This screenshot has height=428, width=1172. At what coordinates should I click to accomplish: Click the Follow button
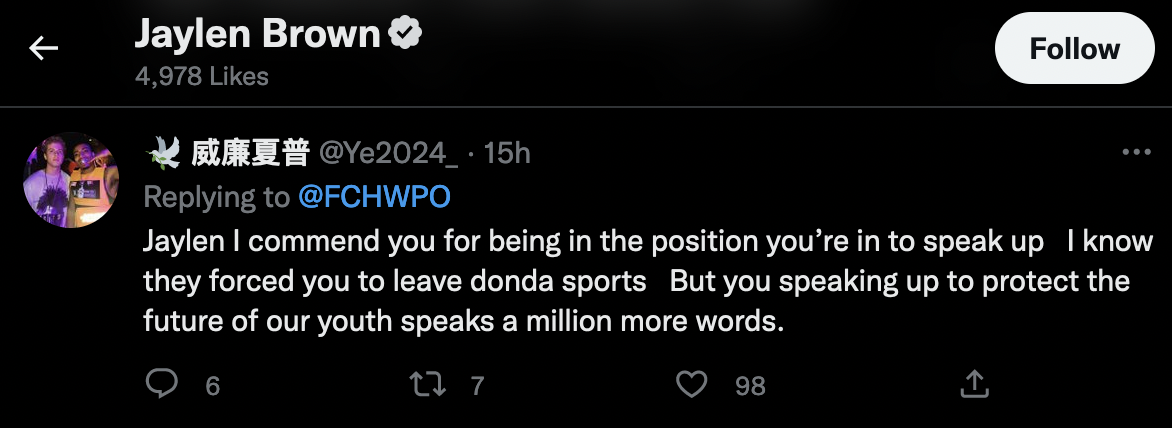point(1075,49)
